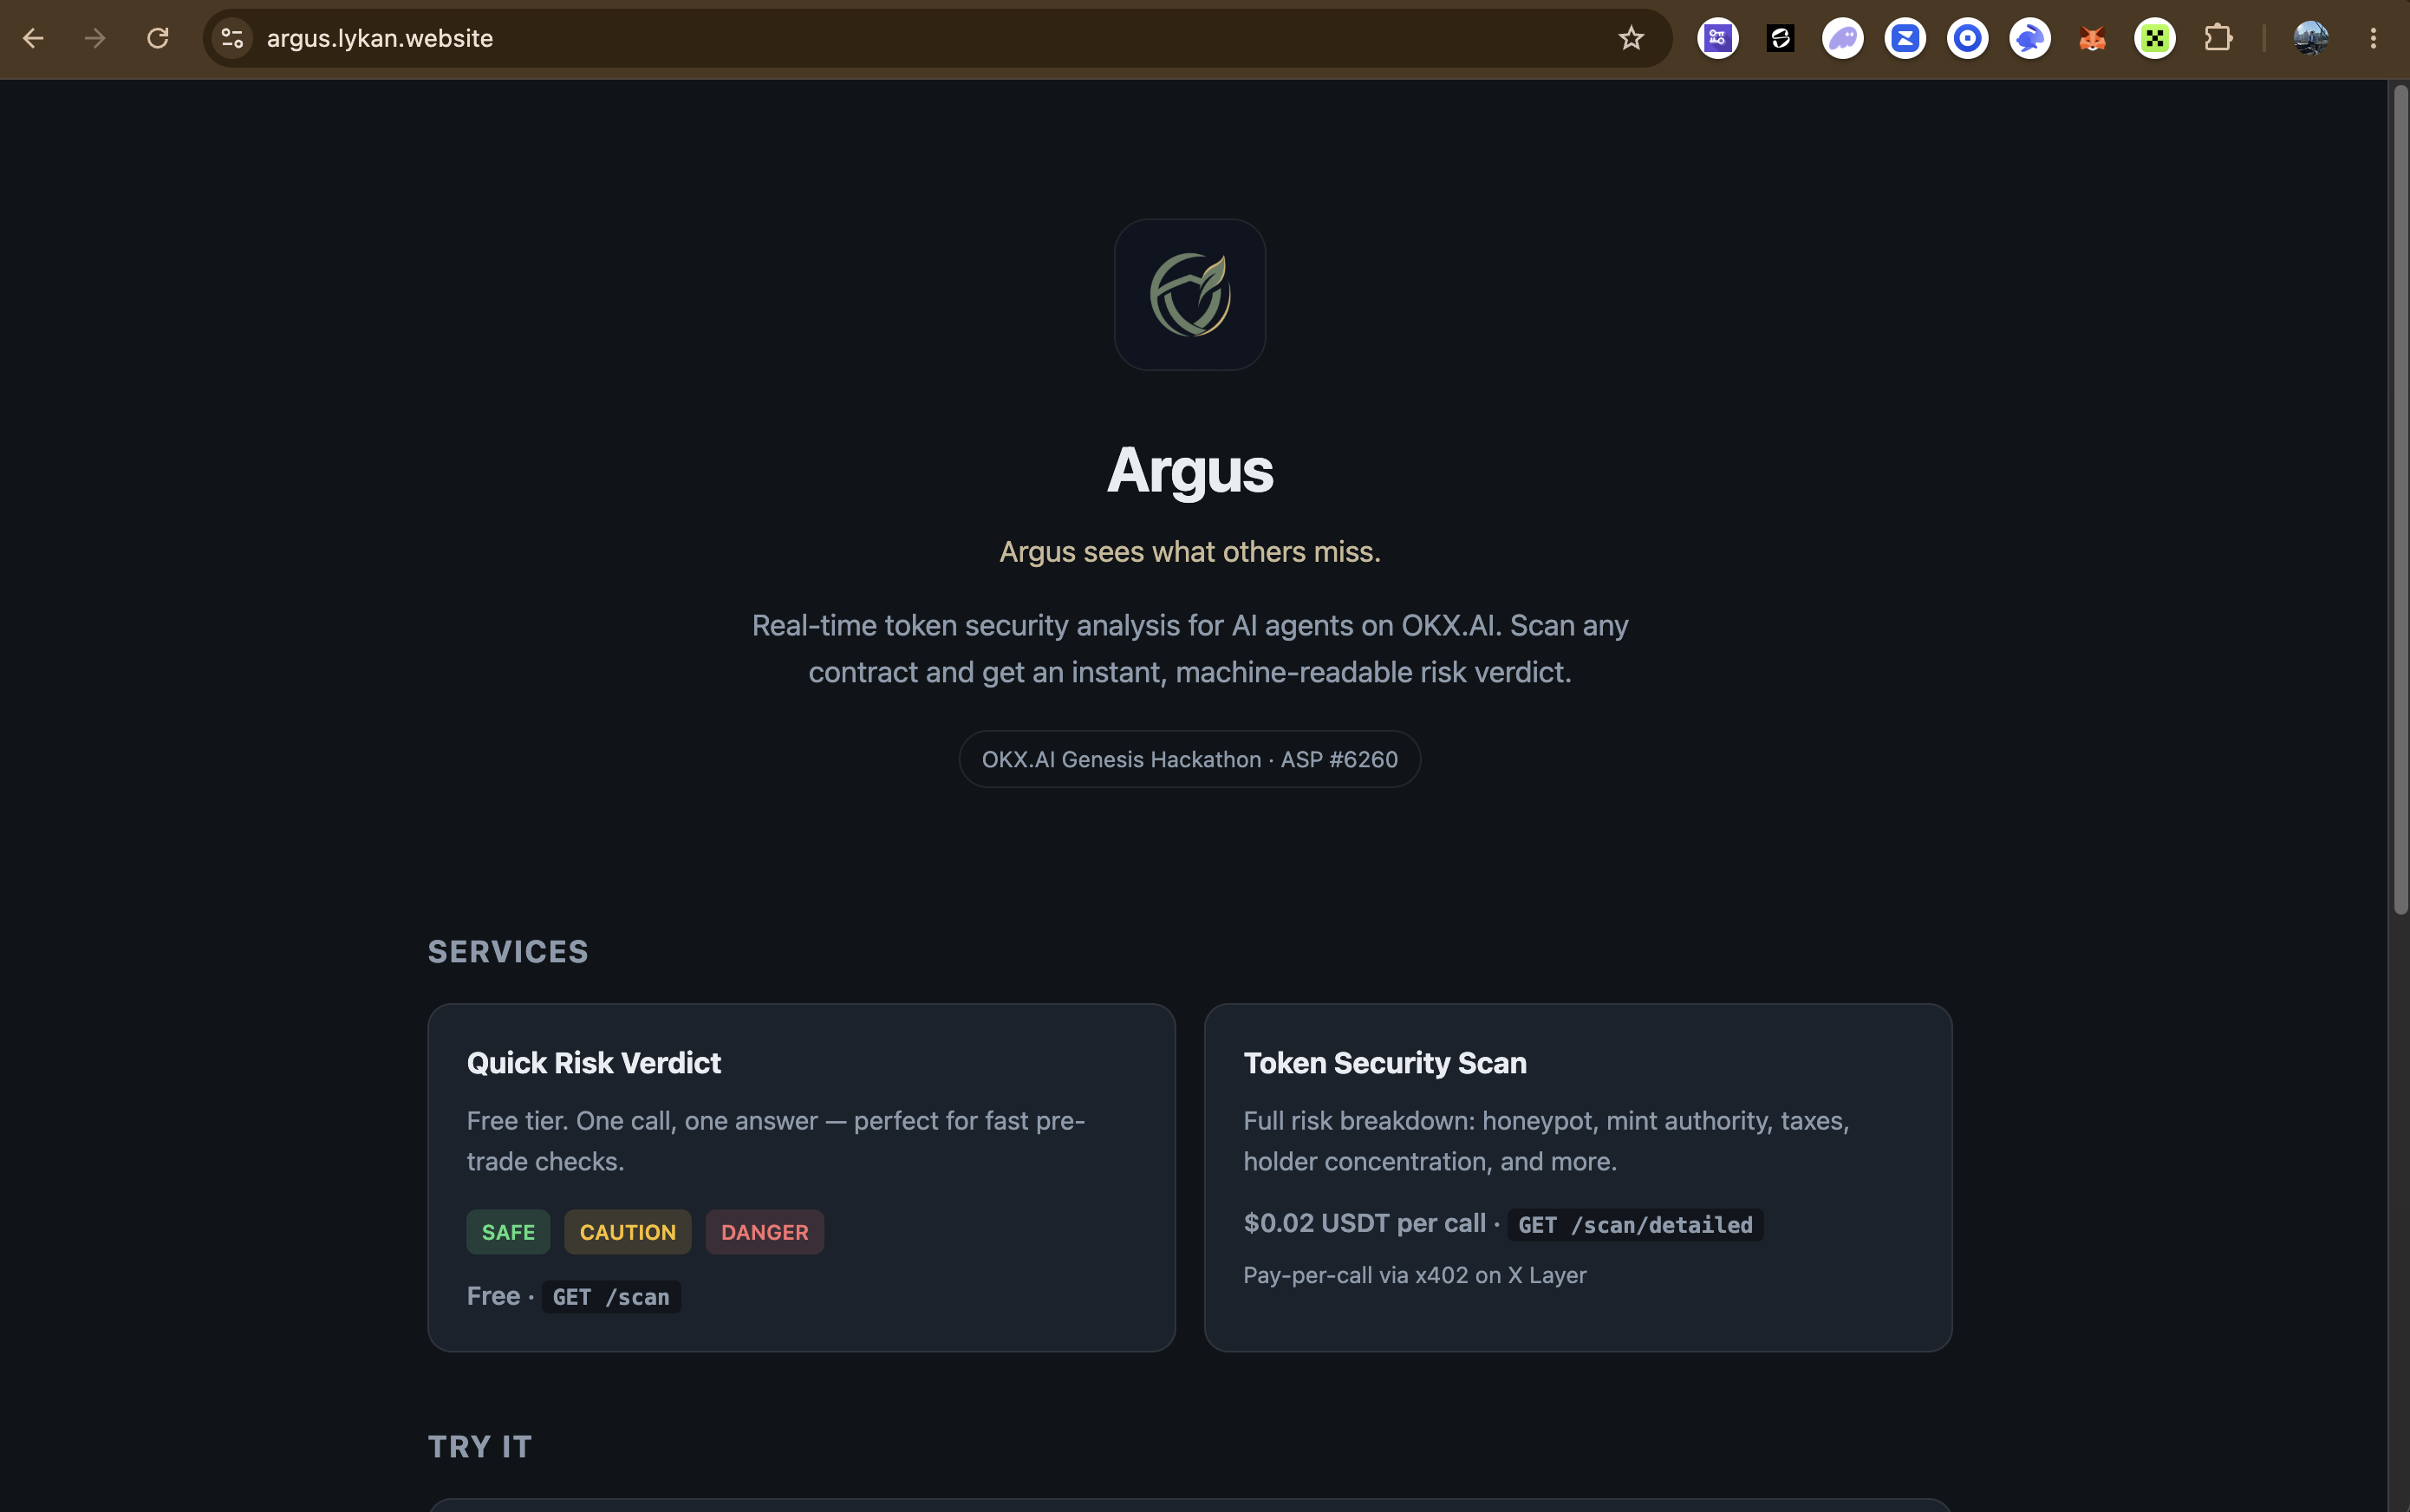This screenshot has width=2410, height=1512.
Task: Open the MetaMask fox extension
Action: pos(2092,38)
